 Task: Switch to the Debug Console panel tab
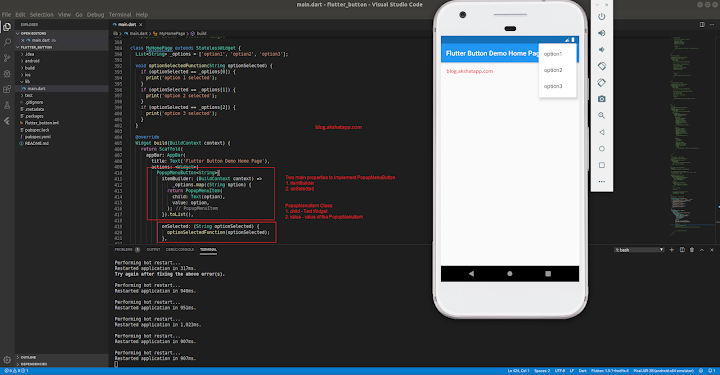pos(180,250)
